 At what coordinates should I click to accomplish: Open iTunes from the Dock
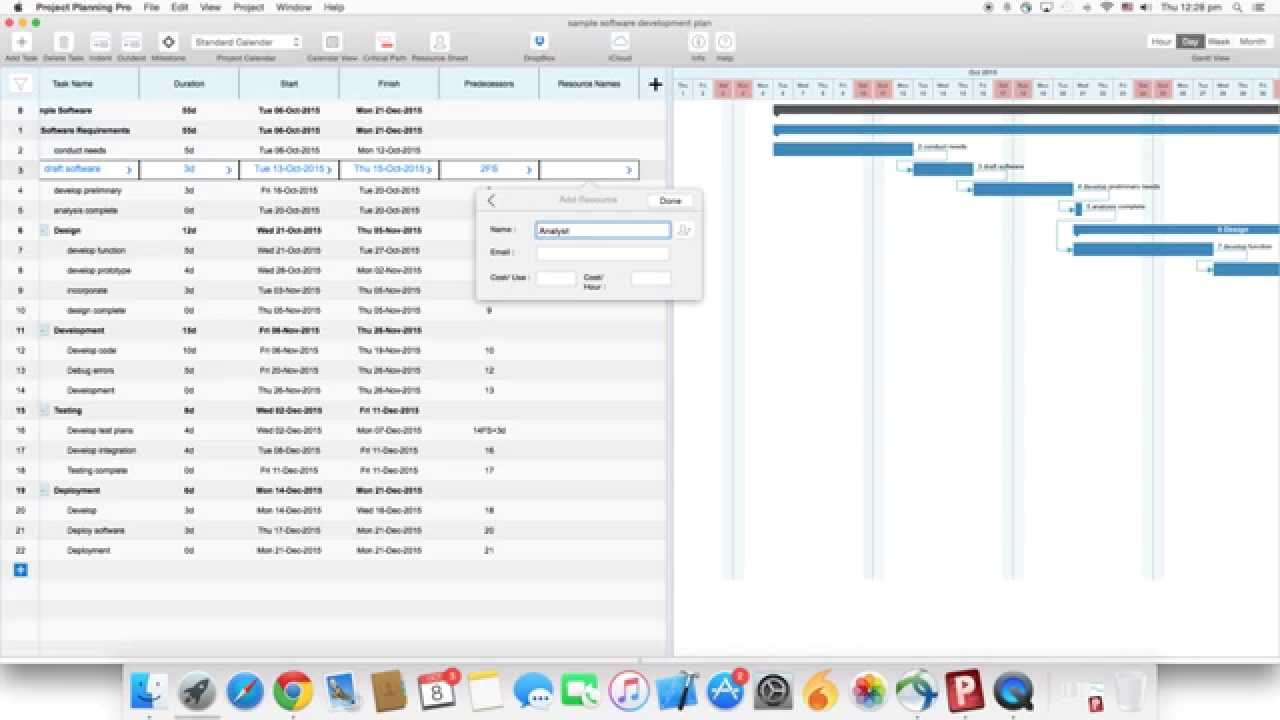[628, 691]
